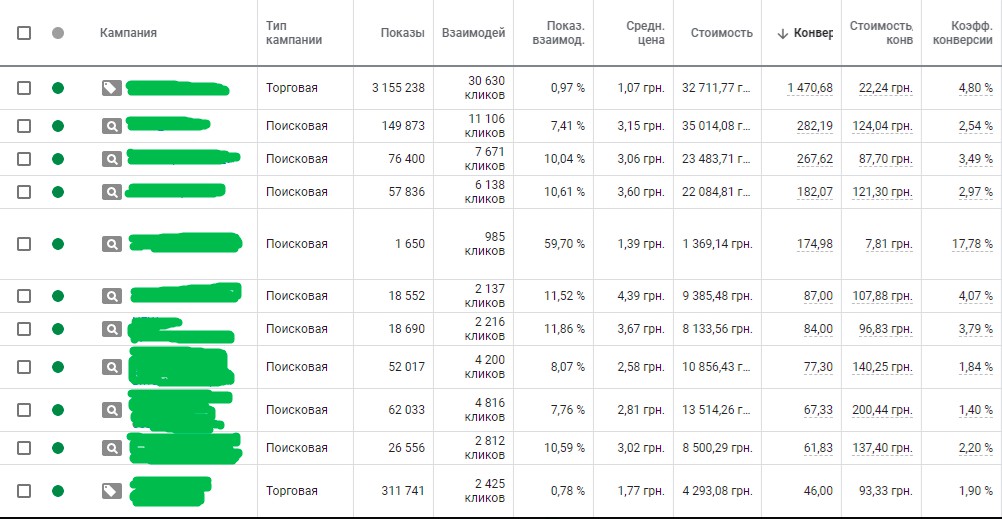The height and width of the screenshot is (519, 1002).
Task: Click the search icon in the 18 552 row
Action: click(111, 296)
